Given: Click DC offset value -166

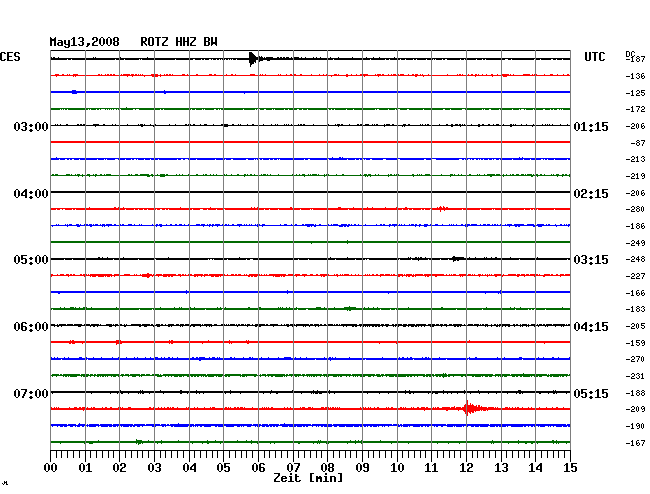Looking at the screenshot, I should (x=635, y=293).
